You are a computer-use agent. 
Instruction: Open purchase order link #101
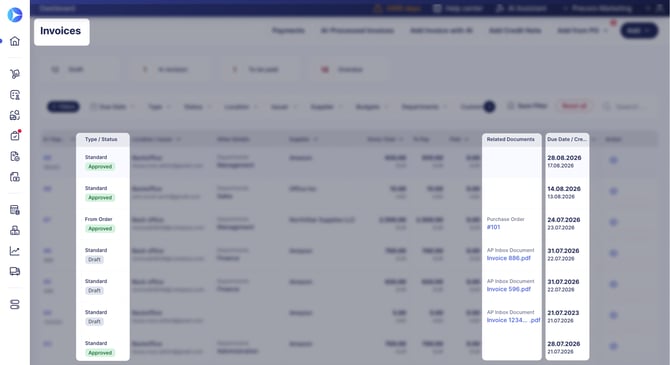[x=494, y=227]
